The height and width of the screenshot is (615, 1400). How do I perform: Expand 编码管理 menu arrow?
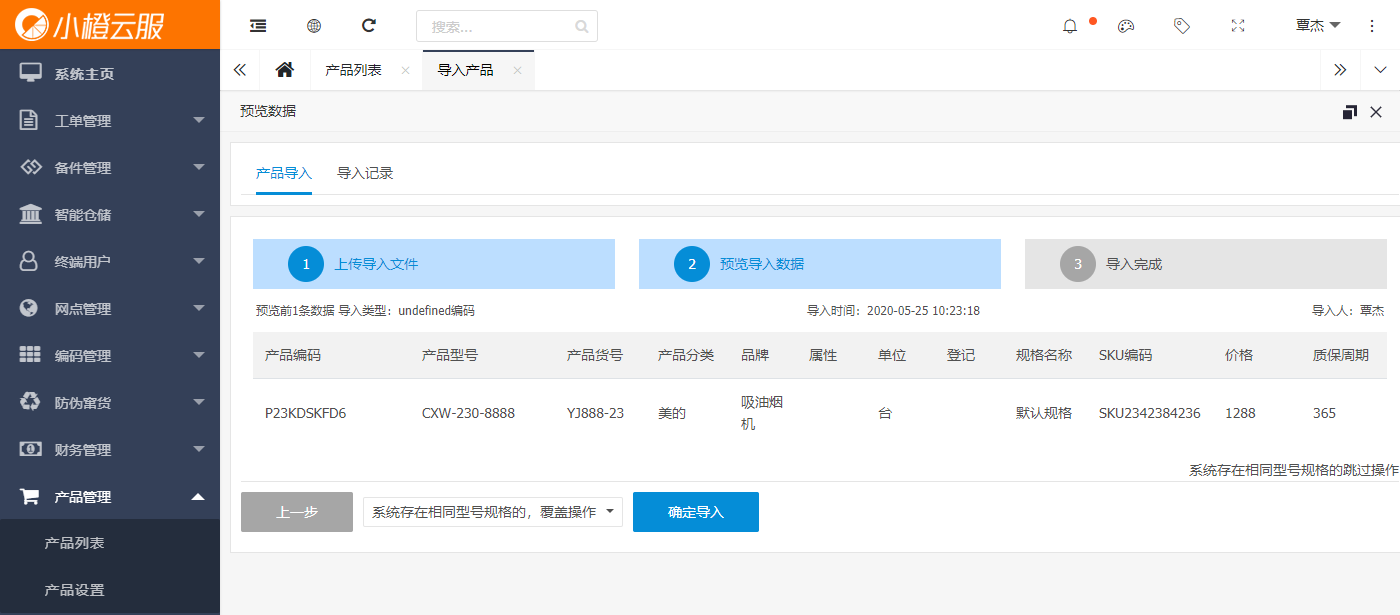click(x=198, y=355)
